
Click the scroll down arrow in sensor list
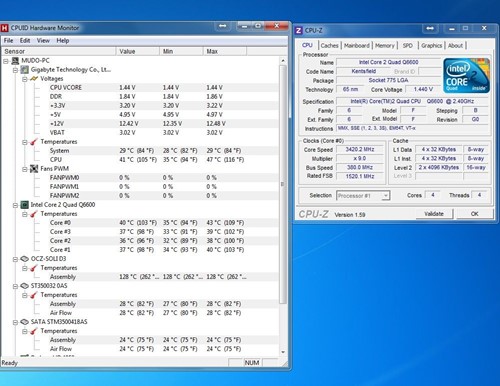pos(283,352)
